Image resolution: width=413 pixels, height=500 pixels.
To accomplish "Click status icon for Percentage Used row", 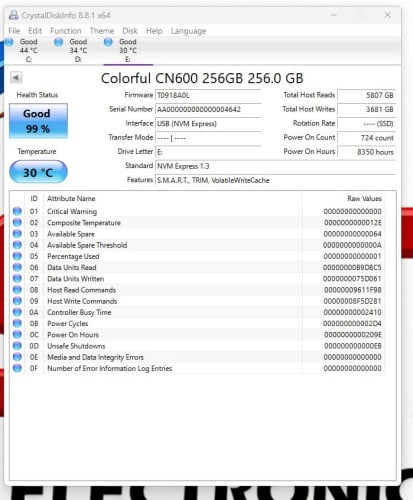I will (17, 256).
